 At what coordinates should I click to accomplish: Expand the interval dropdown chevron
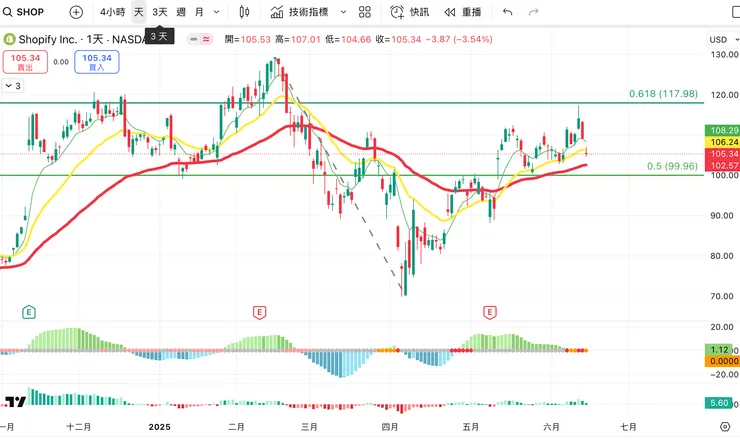coord(217,12)
